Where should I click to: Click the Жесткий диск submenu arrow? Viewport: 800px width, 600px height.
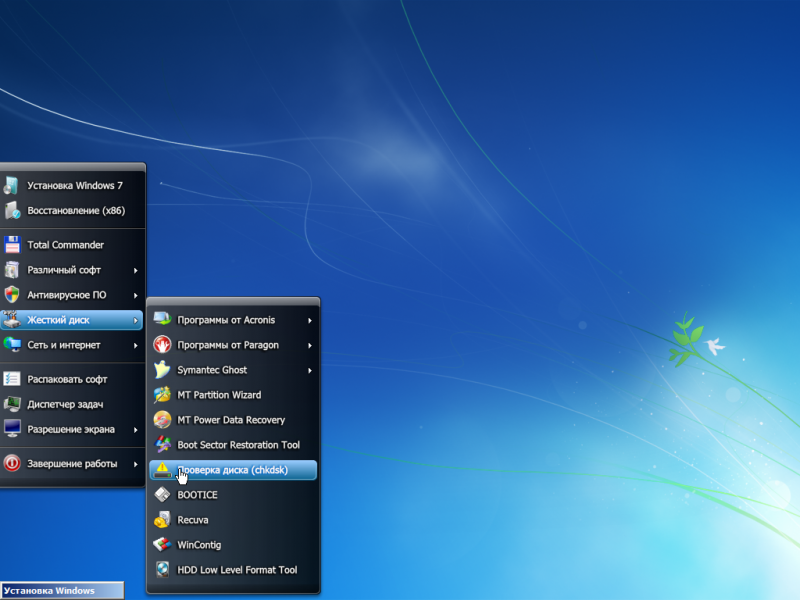[x=136, y=320]
